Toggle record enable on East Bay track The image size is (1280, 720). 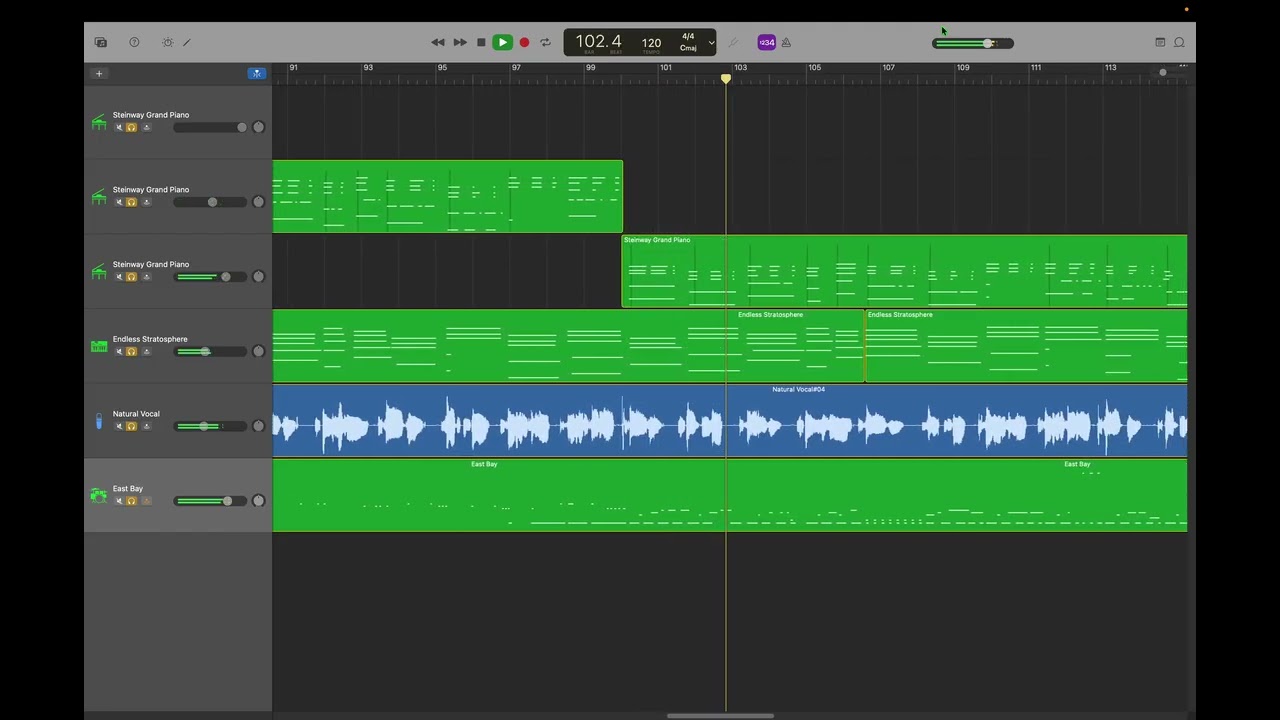tap(146, 501)
